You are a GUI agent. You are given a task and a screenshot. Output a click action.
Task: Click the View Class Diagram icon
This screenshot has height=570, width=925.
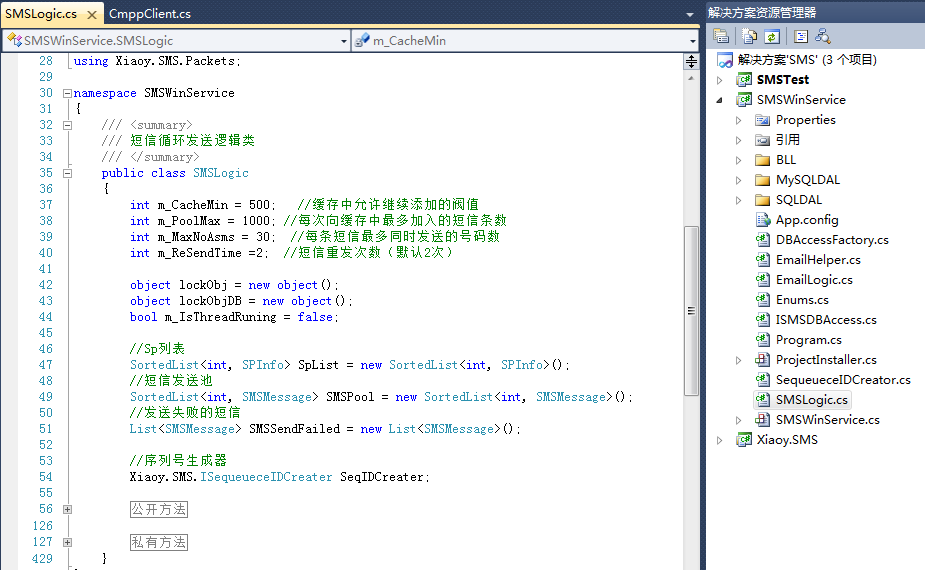[823, 36]
